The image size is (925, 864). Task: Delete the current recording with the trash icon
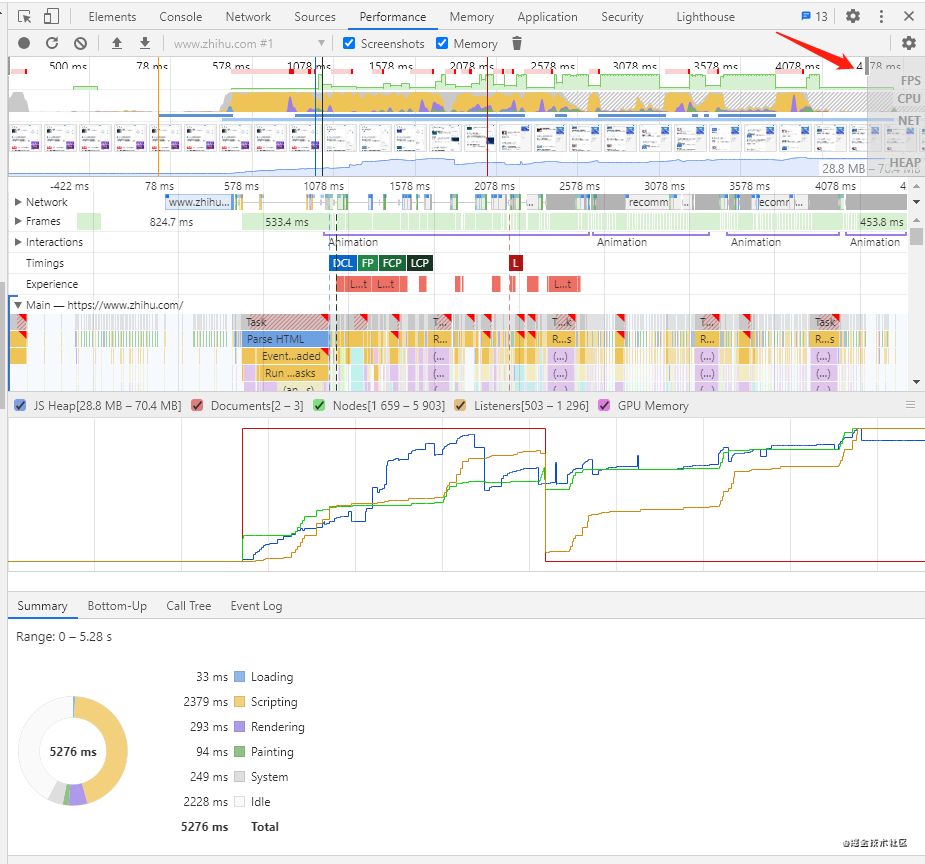[516, 43]
